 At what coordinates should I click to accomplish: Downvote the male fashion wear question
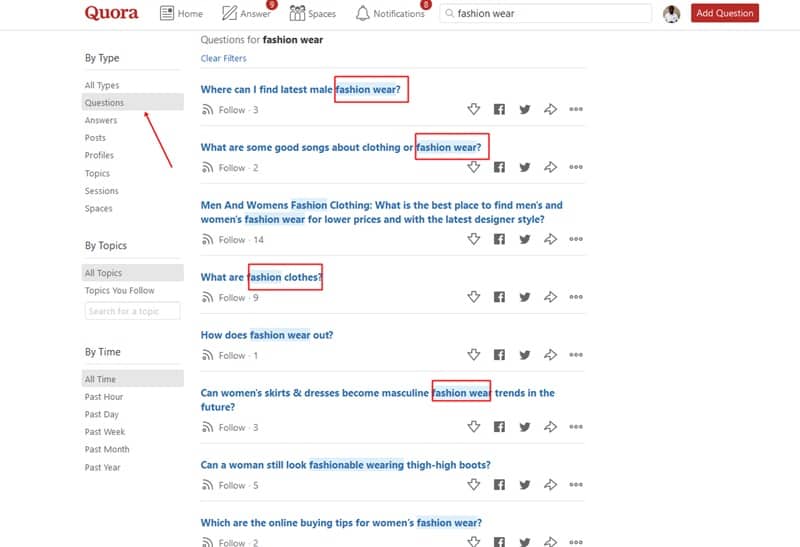coord(474,110)
